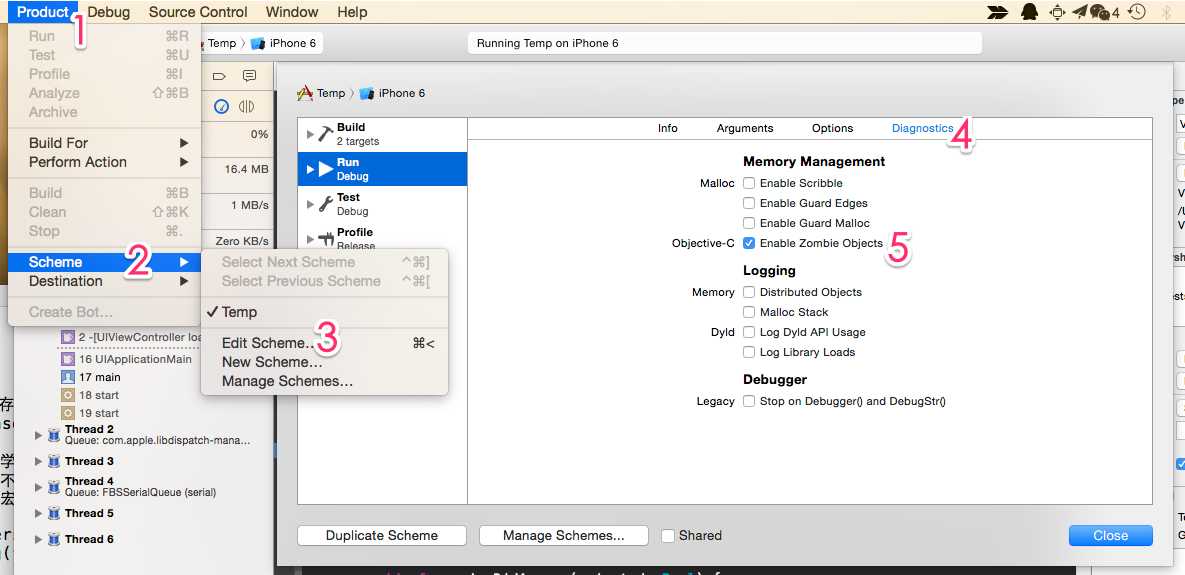
Task: Expand Thread 3 disclosure triangle
Action: click(39, 461)
